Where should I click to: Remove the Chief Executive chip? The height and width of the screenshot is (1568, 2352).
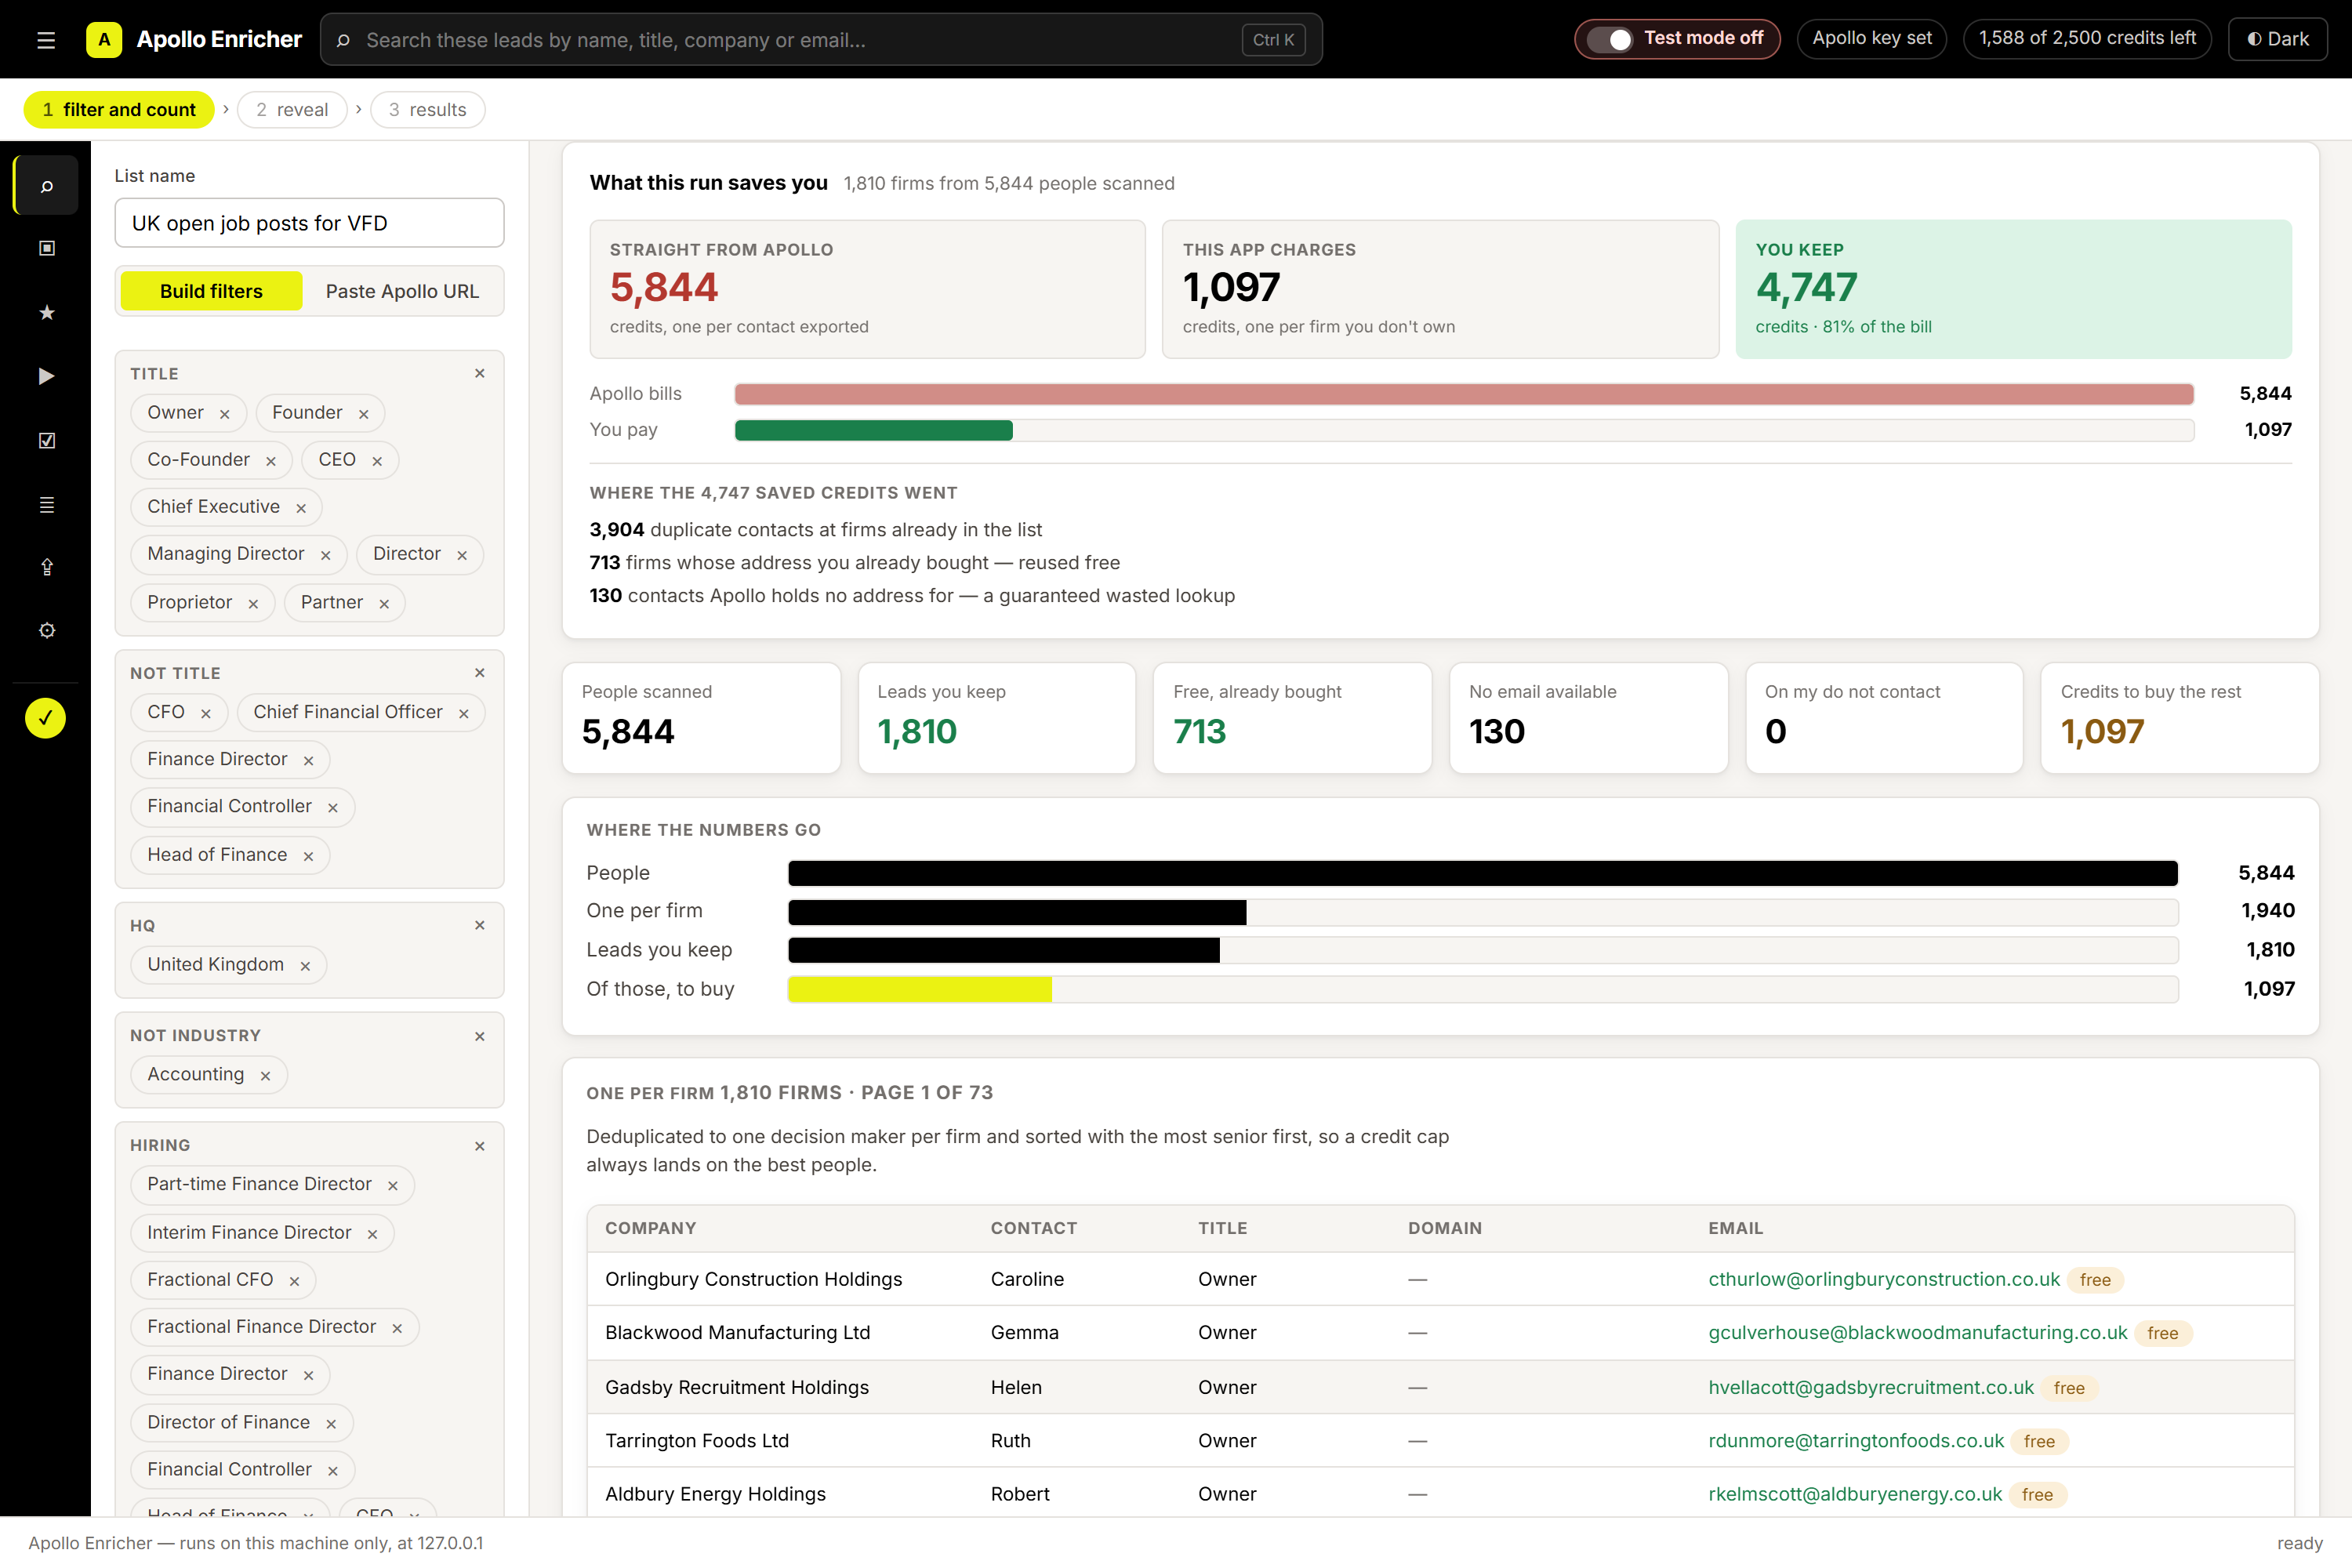tap(301, 508)
